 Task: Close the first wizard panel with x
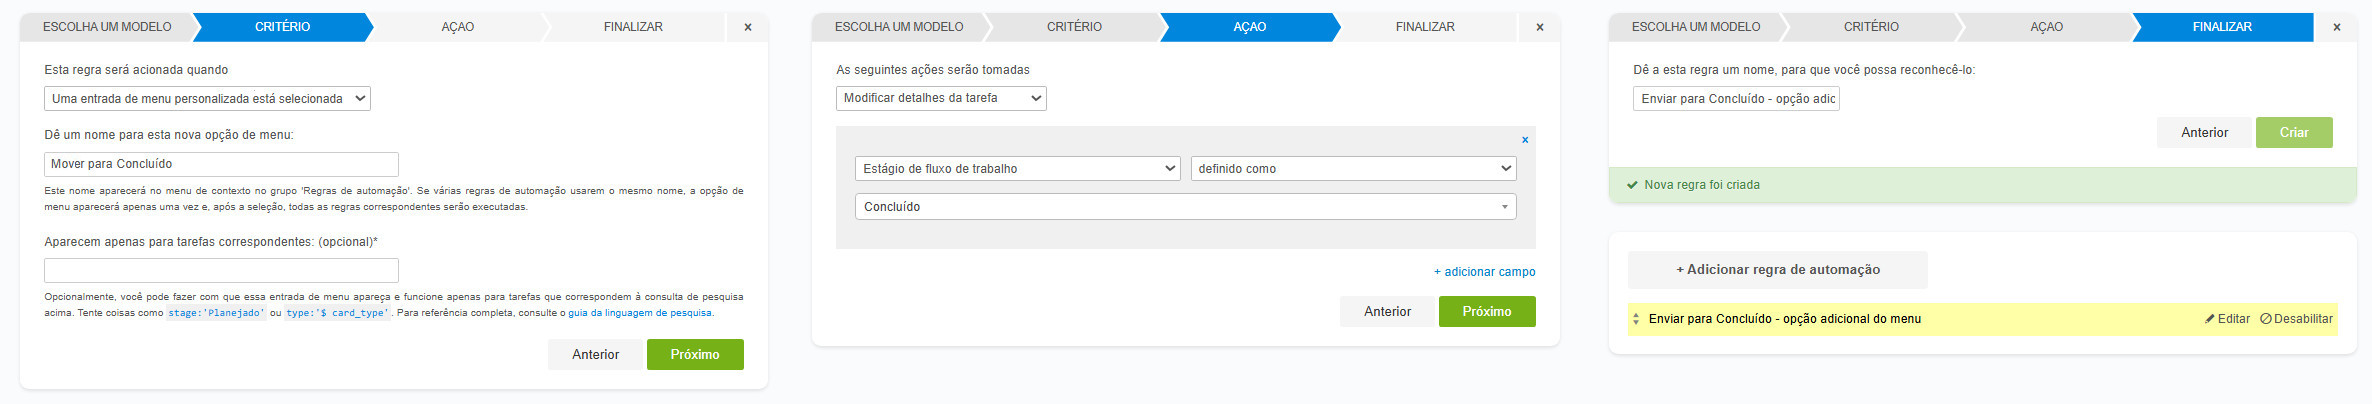pos(747,27)
